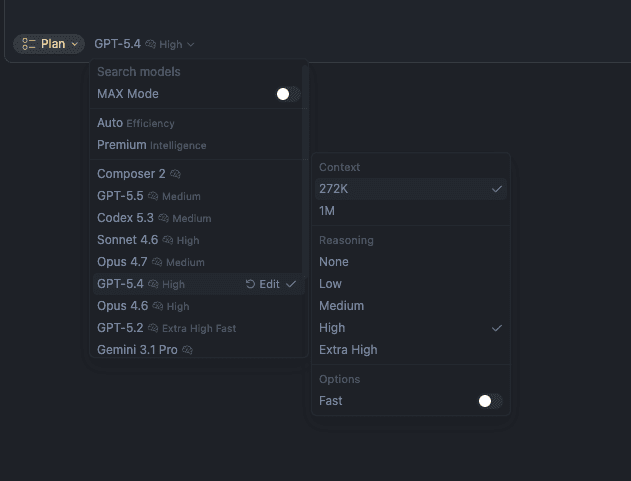Open the GPT-5.4 High model dropdown
Image resolution: width=631 pixels, height=481 pixels.
point(144,44)
